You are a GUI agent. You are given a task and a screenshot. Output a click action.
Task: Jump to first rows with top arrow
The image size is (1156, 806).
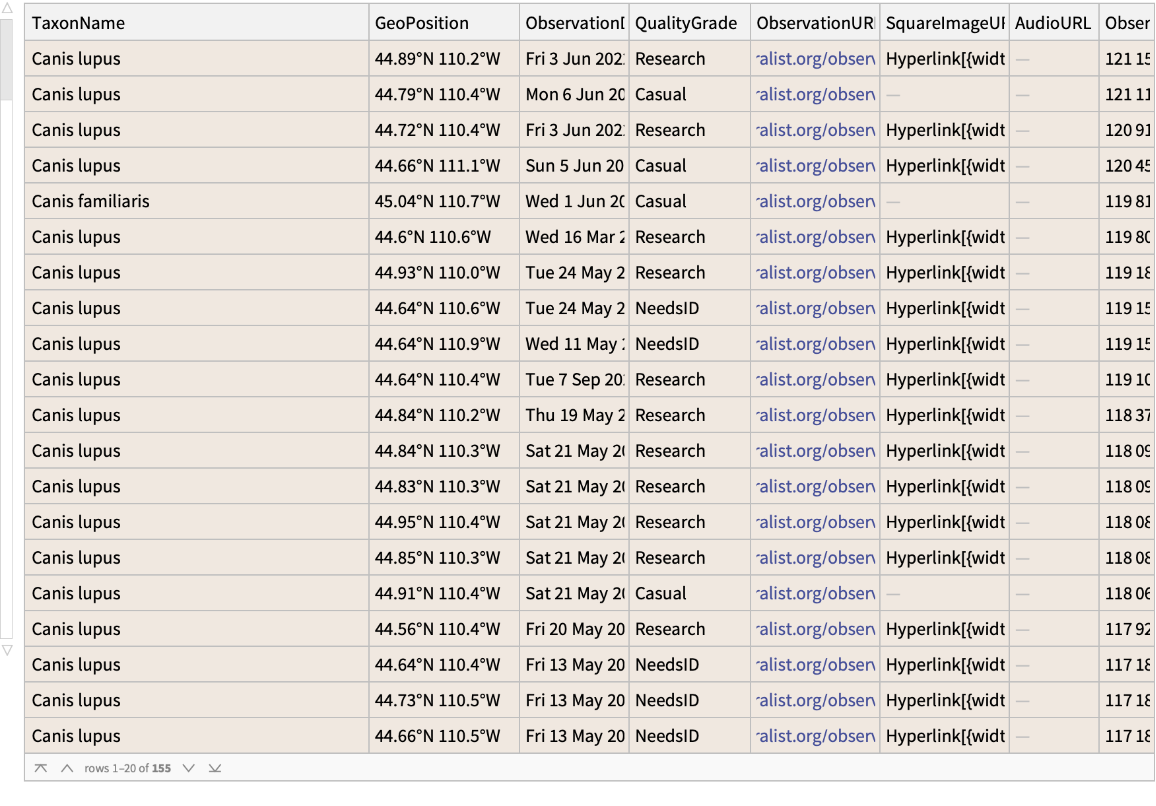40,768
